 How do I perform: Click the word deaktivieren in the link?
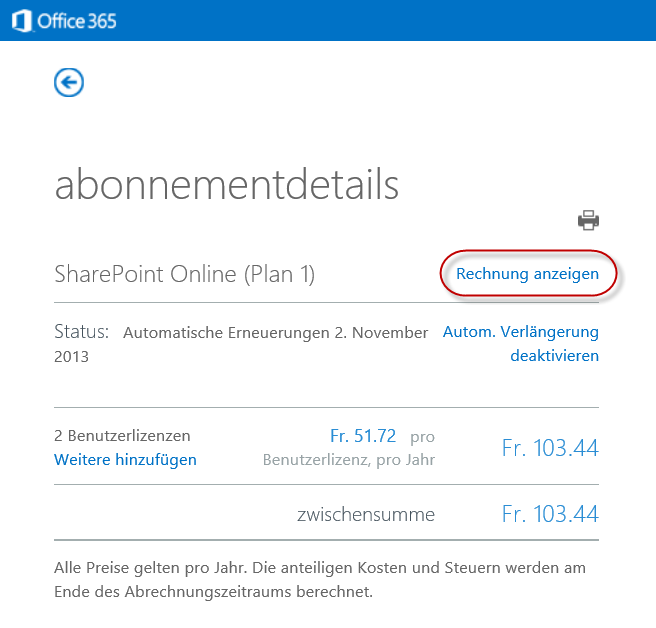pos(554,356)
